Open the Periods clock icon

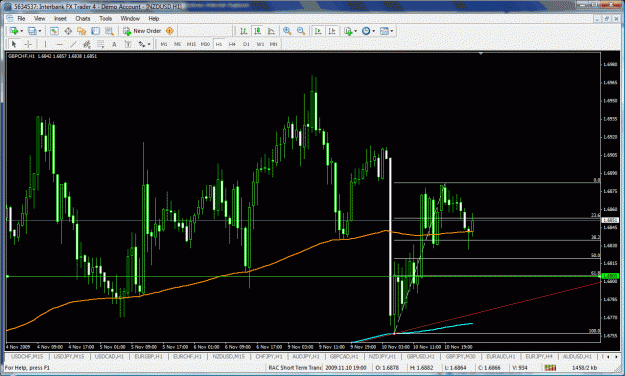point(366,31)
